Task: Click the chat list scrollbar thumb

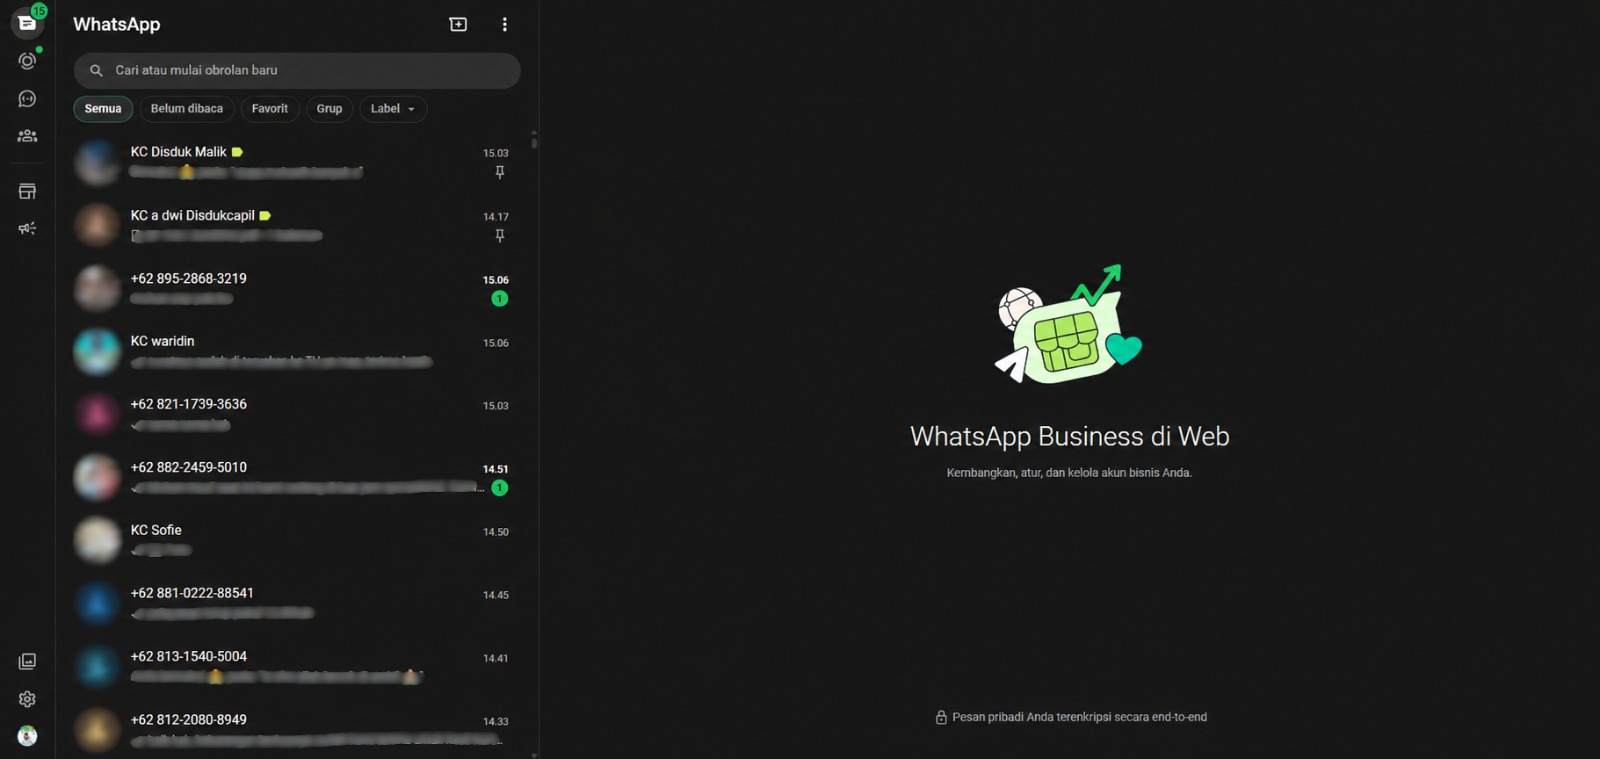Action: [534, 142]
